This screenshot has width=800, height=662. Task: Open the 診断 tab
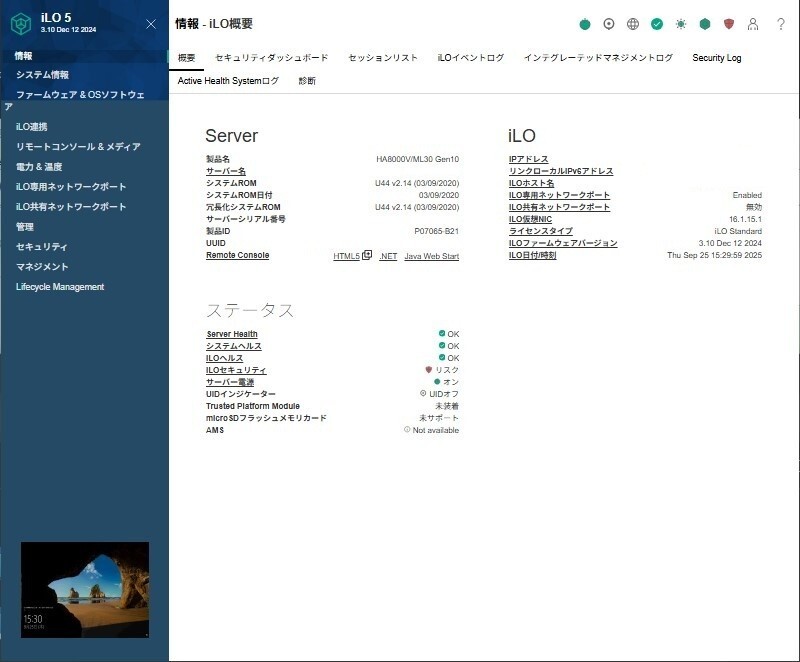click(307, 81)
